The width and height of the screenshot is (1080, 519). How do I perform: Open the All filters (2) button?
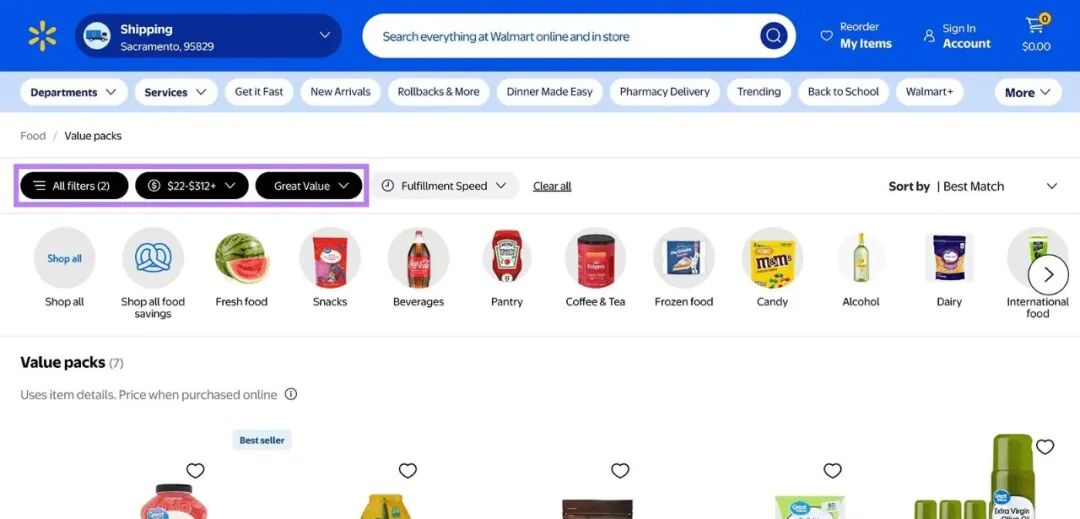coord(74,186)
